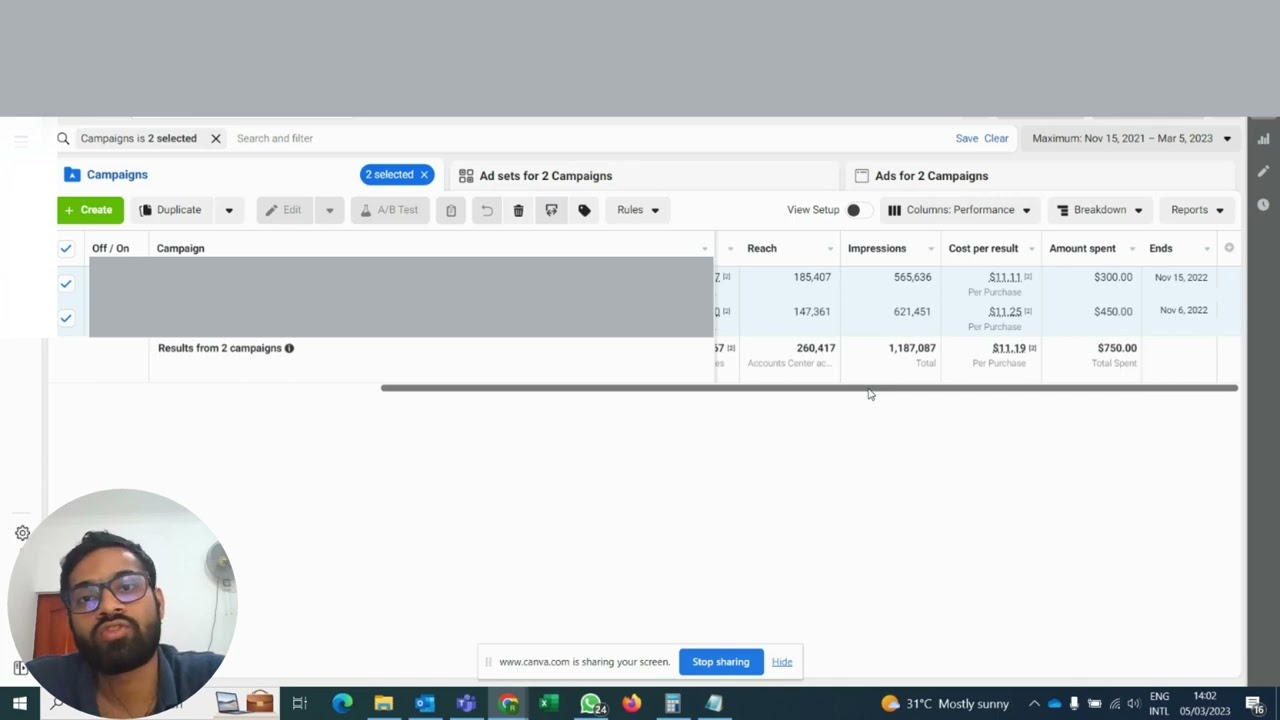Uncheck the campaign row with $300.00 spent
The width and height of the screenshot is (1280, 720).
66,284
